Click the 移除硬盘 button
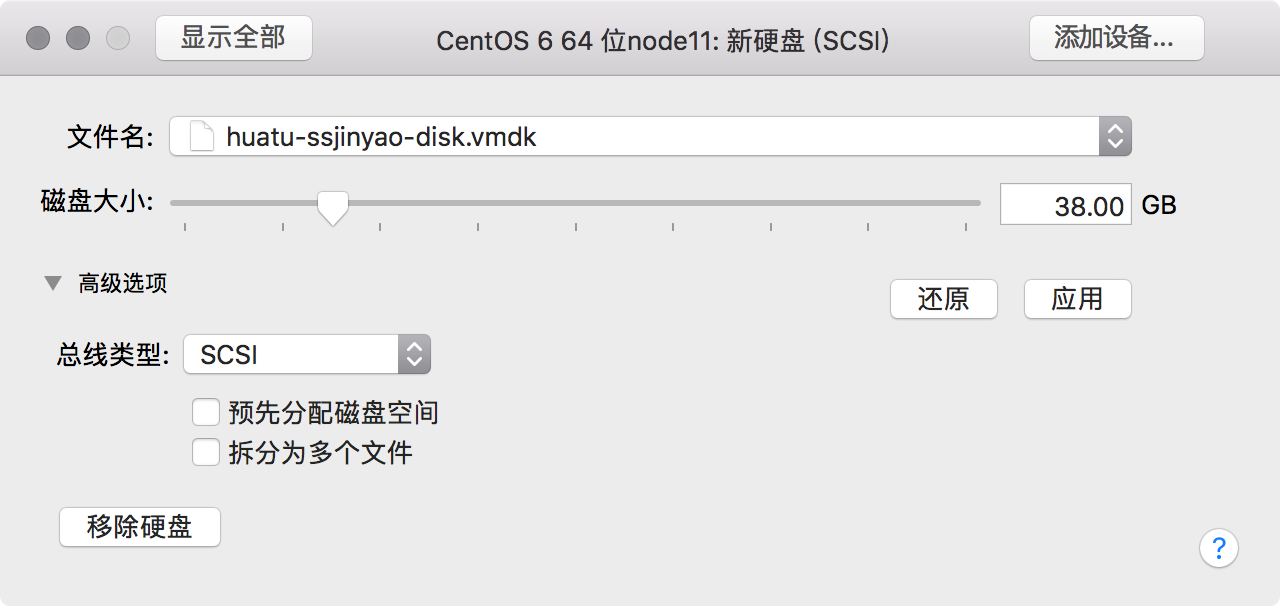 pyautogui.click(x=140, y=527)
